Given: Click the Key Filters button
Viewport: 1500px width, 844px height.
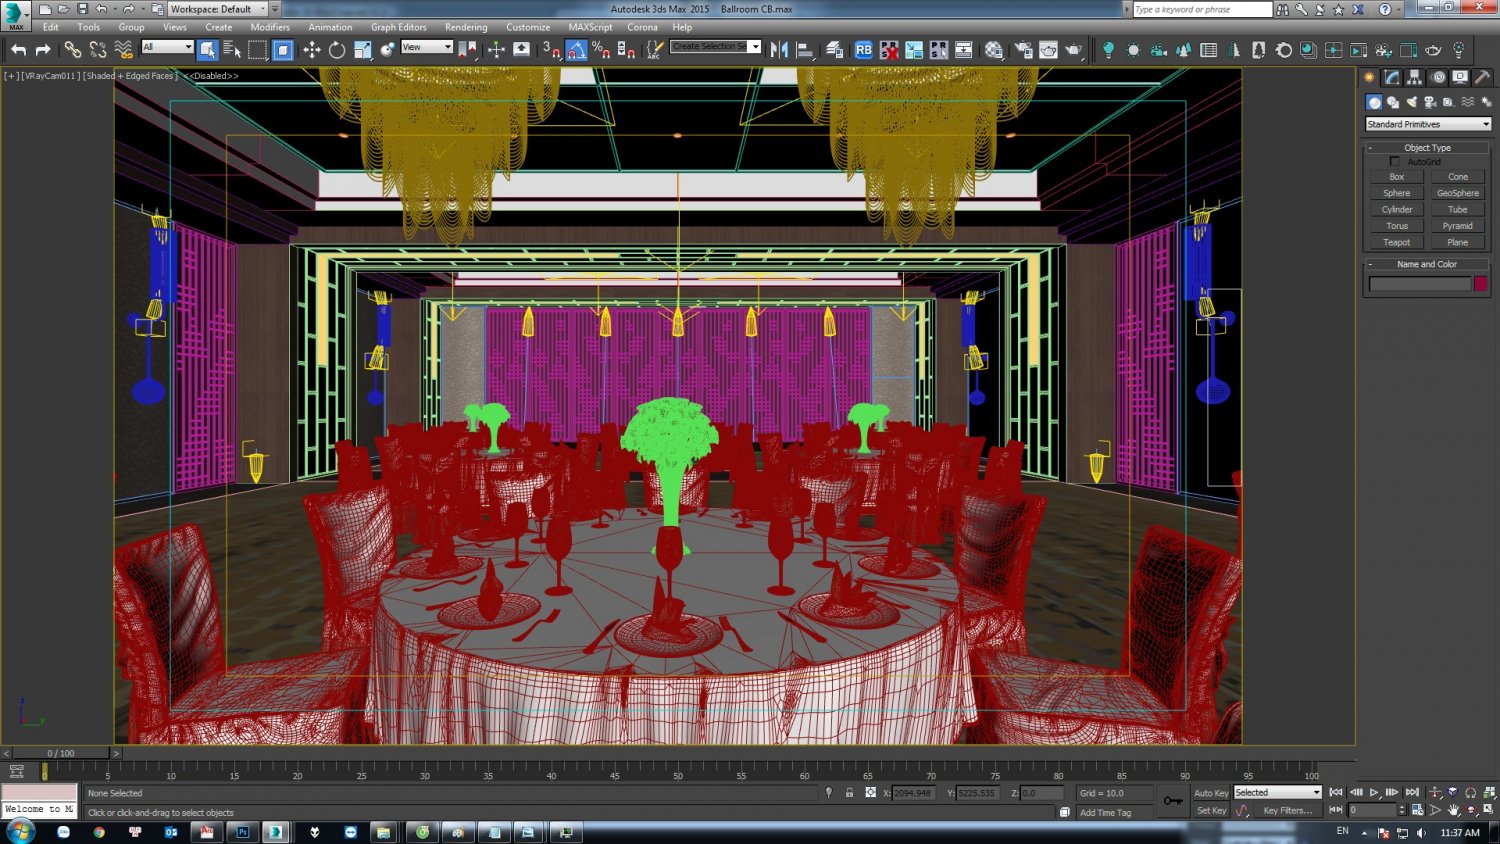Looking at the screenshot, I should (1290, 810).
